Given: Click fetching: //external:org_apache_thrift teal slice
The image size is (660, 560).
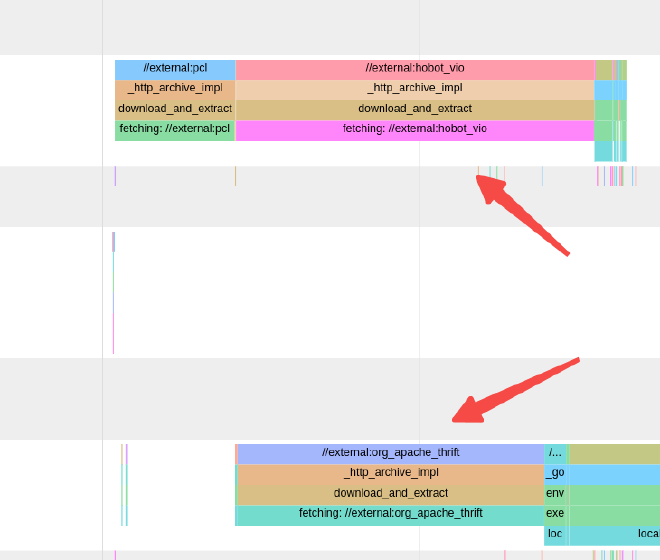Looking at the screenshot, I should (391, 515).
